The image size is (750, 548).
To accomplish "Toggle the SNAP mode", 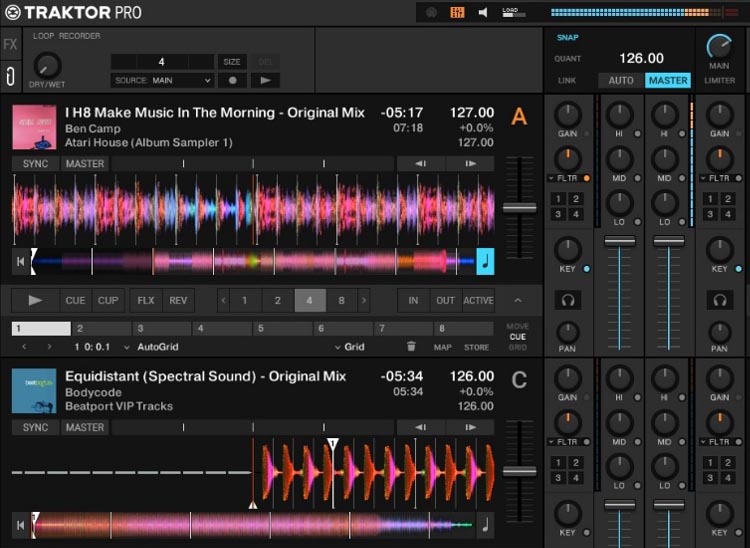I will pos(567,37).
